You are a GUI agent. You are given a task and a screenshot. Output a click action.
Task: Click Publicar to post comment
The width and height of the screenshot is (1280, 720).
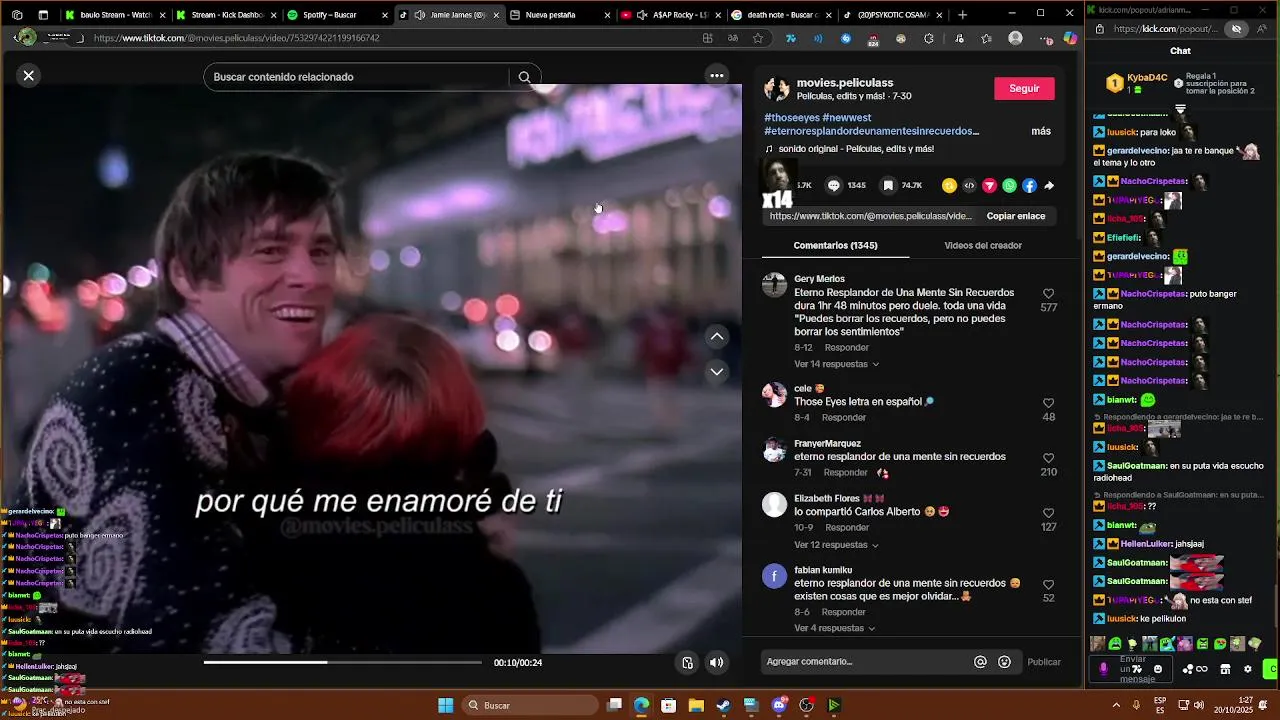(x=1044, y=662)
